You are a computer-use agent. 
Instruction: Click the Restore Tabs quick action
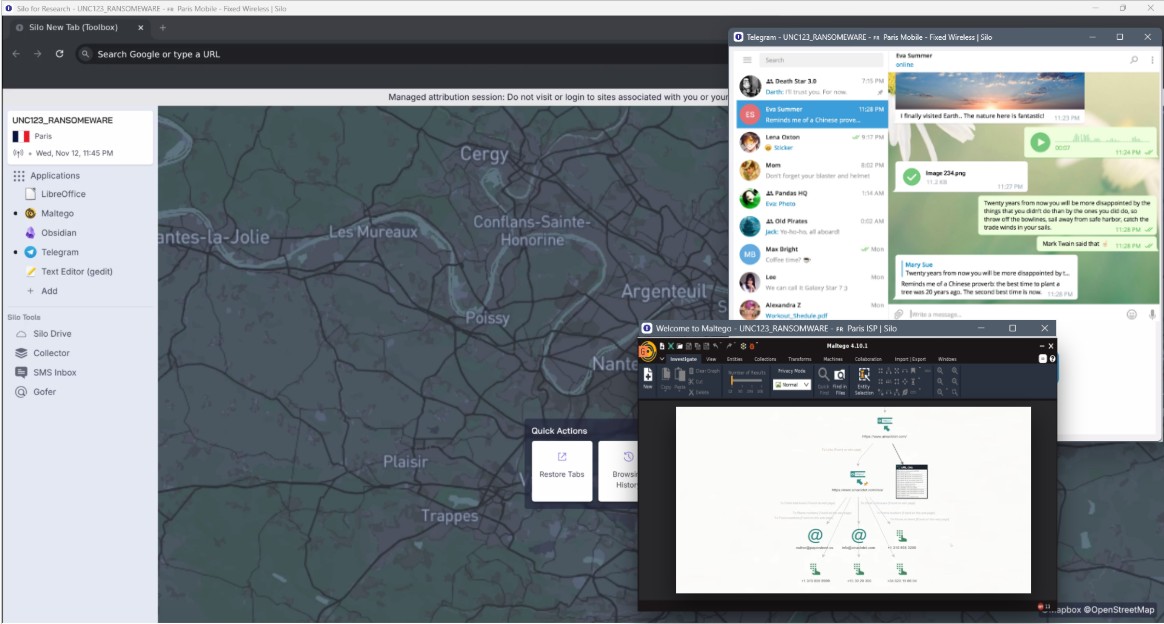point(561,471)
